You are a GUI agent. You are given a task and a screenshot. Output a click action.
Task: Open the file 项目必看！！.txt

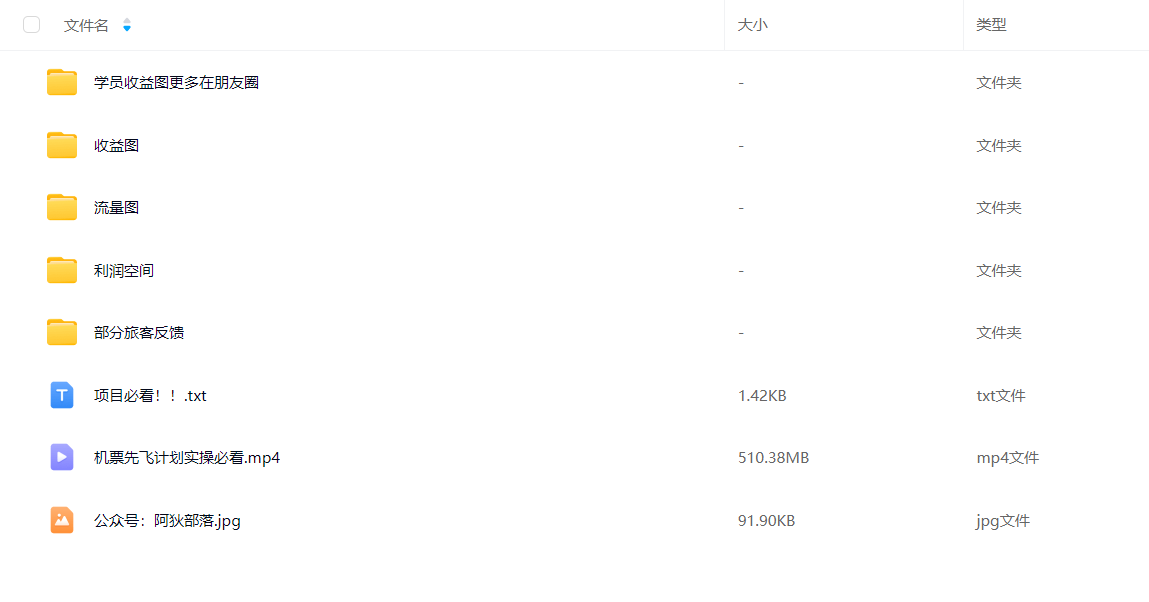click(x=150, y=395)
